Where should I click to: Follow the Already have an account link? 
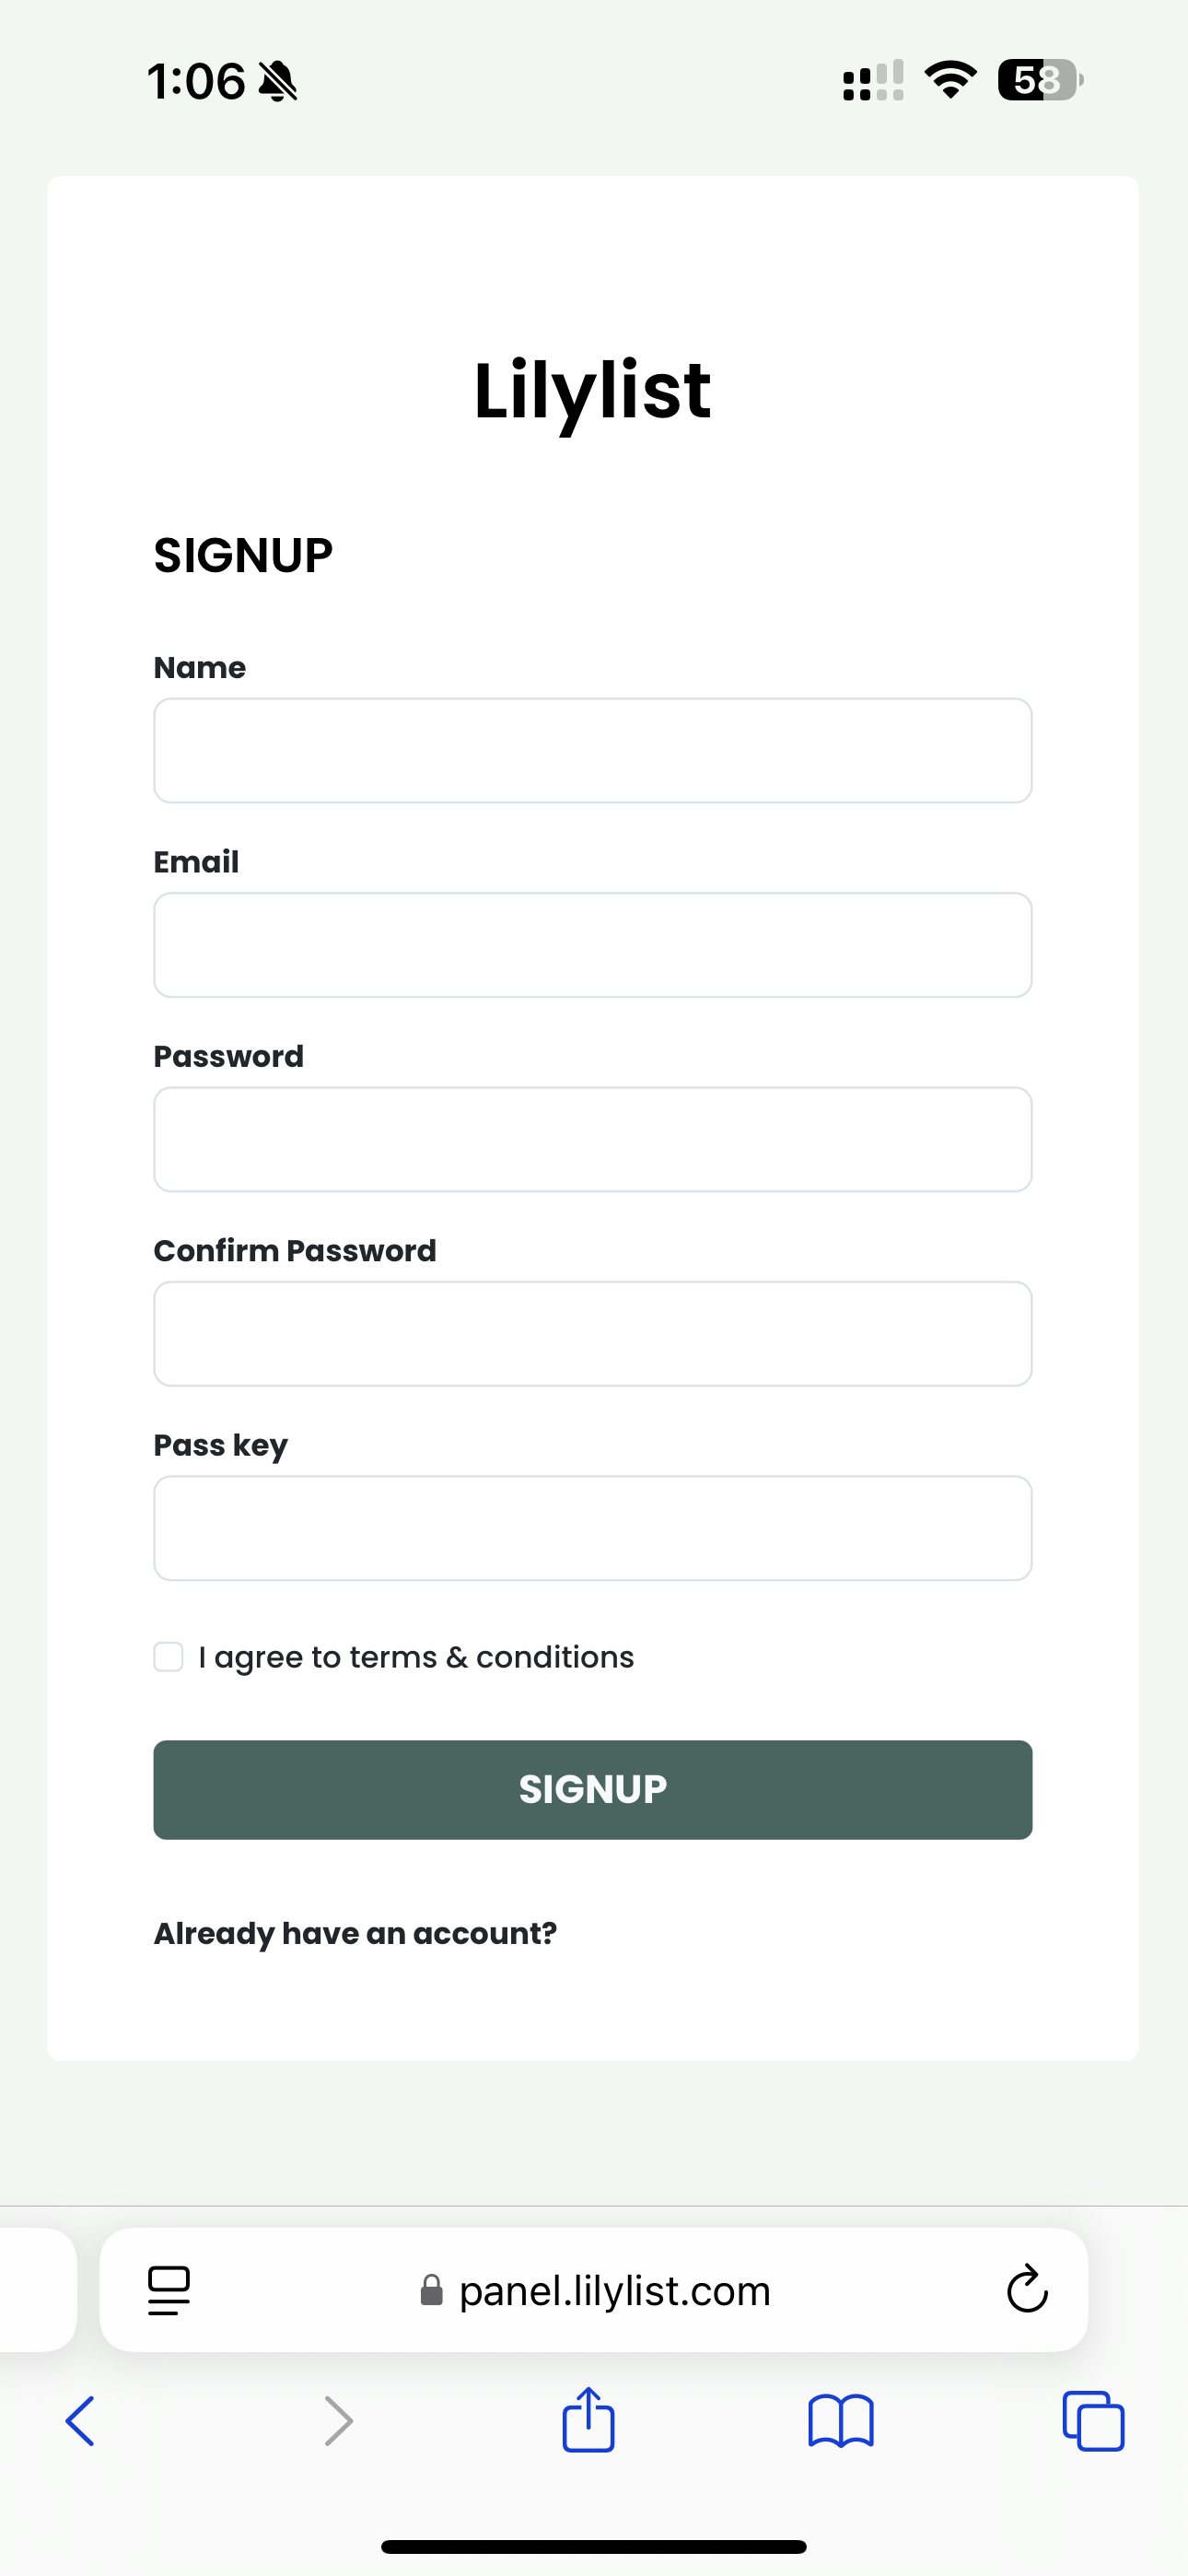[x=355, y=1933]
